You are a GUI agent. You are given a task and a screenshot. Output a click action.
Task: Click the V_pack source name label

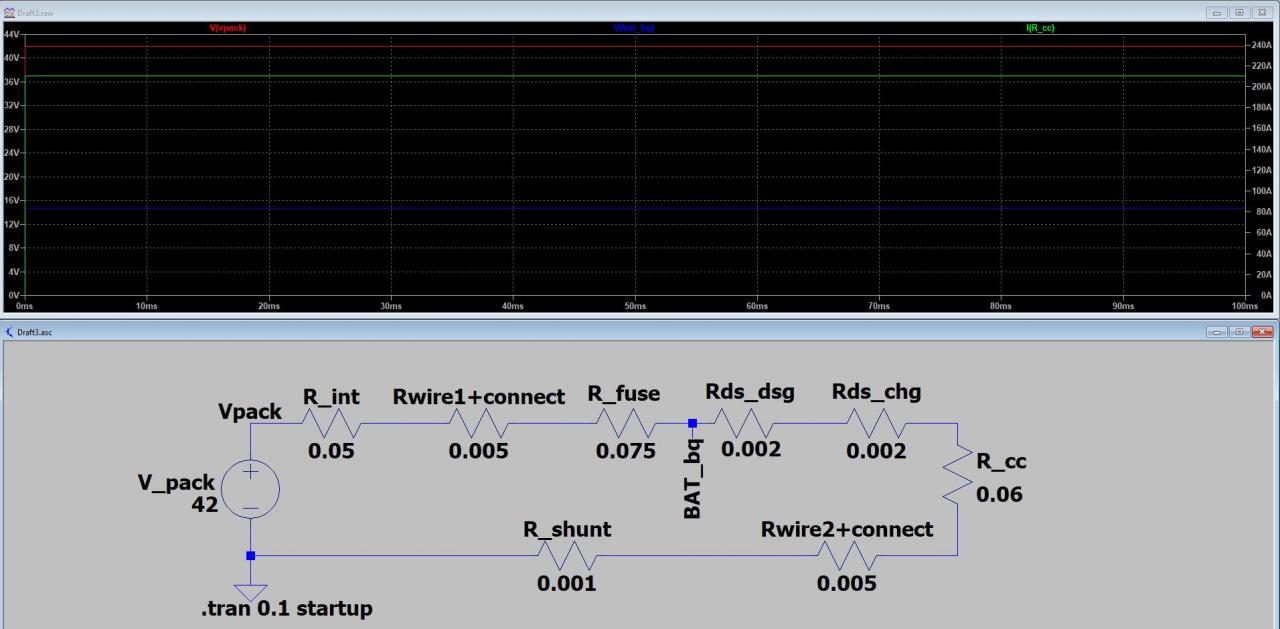176,483
